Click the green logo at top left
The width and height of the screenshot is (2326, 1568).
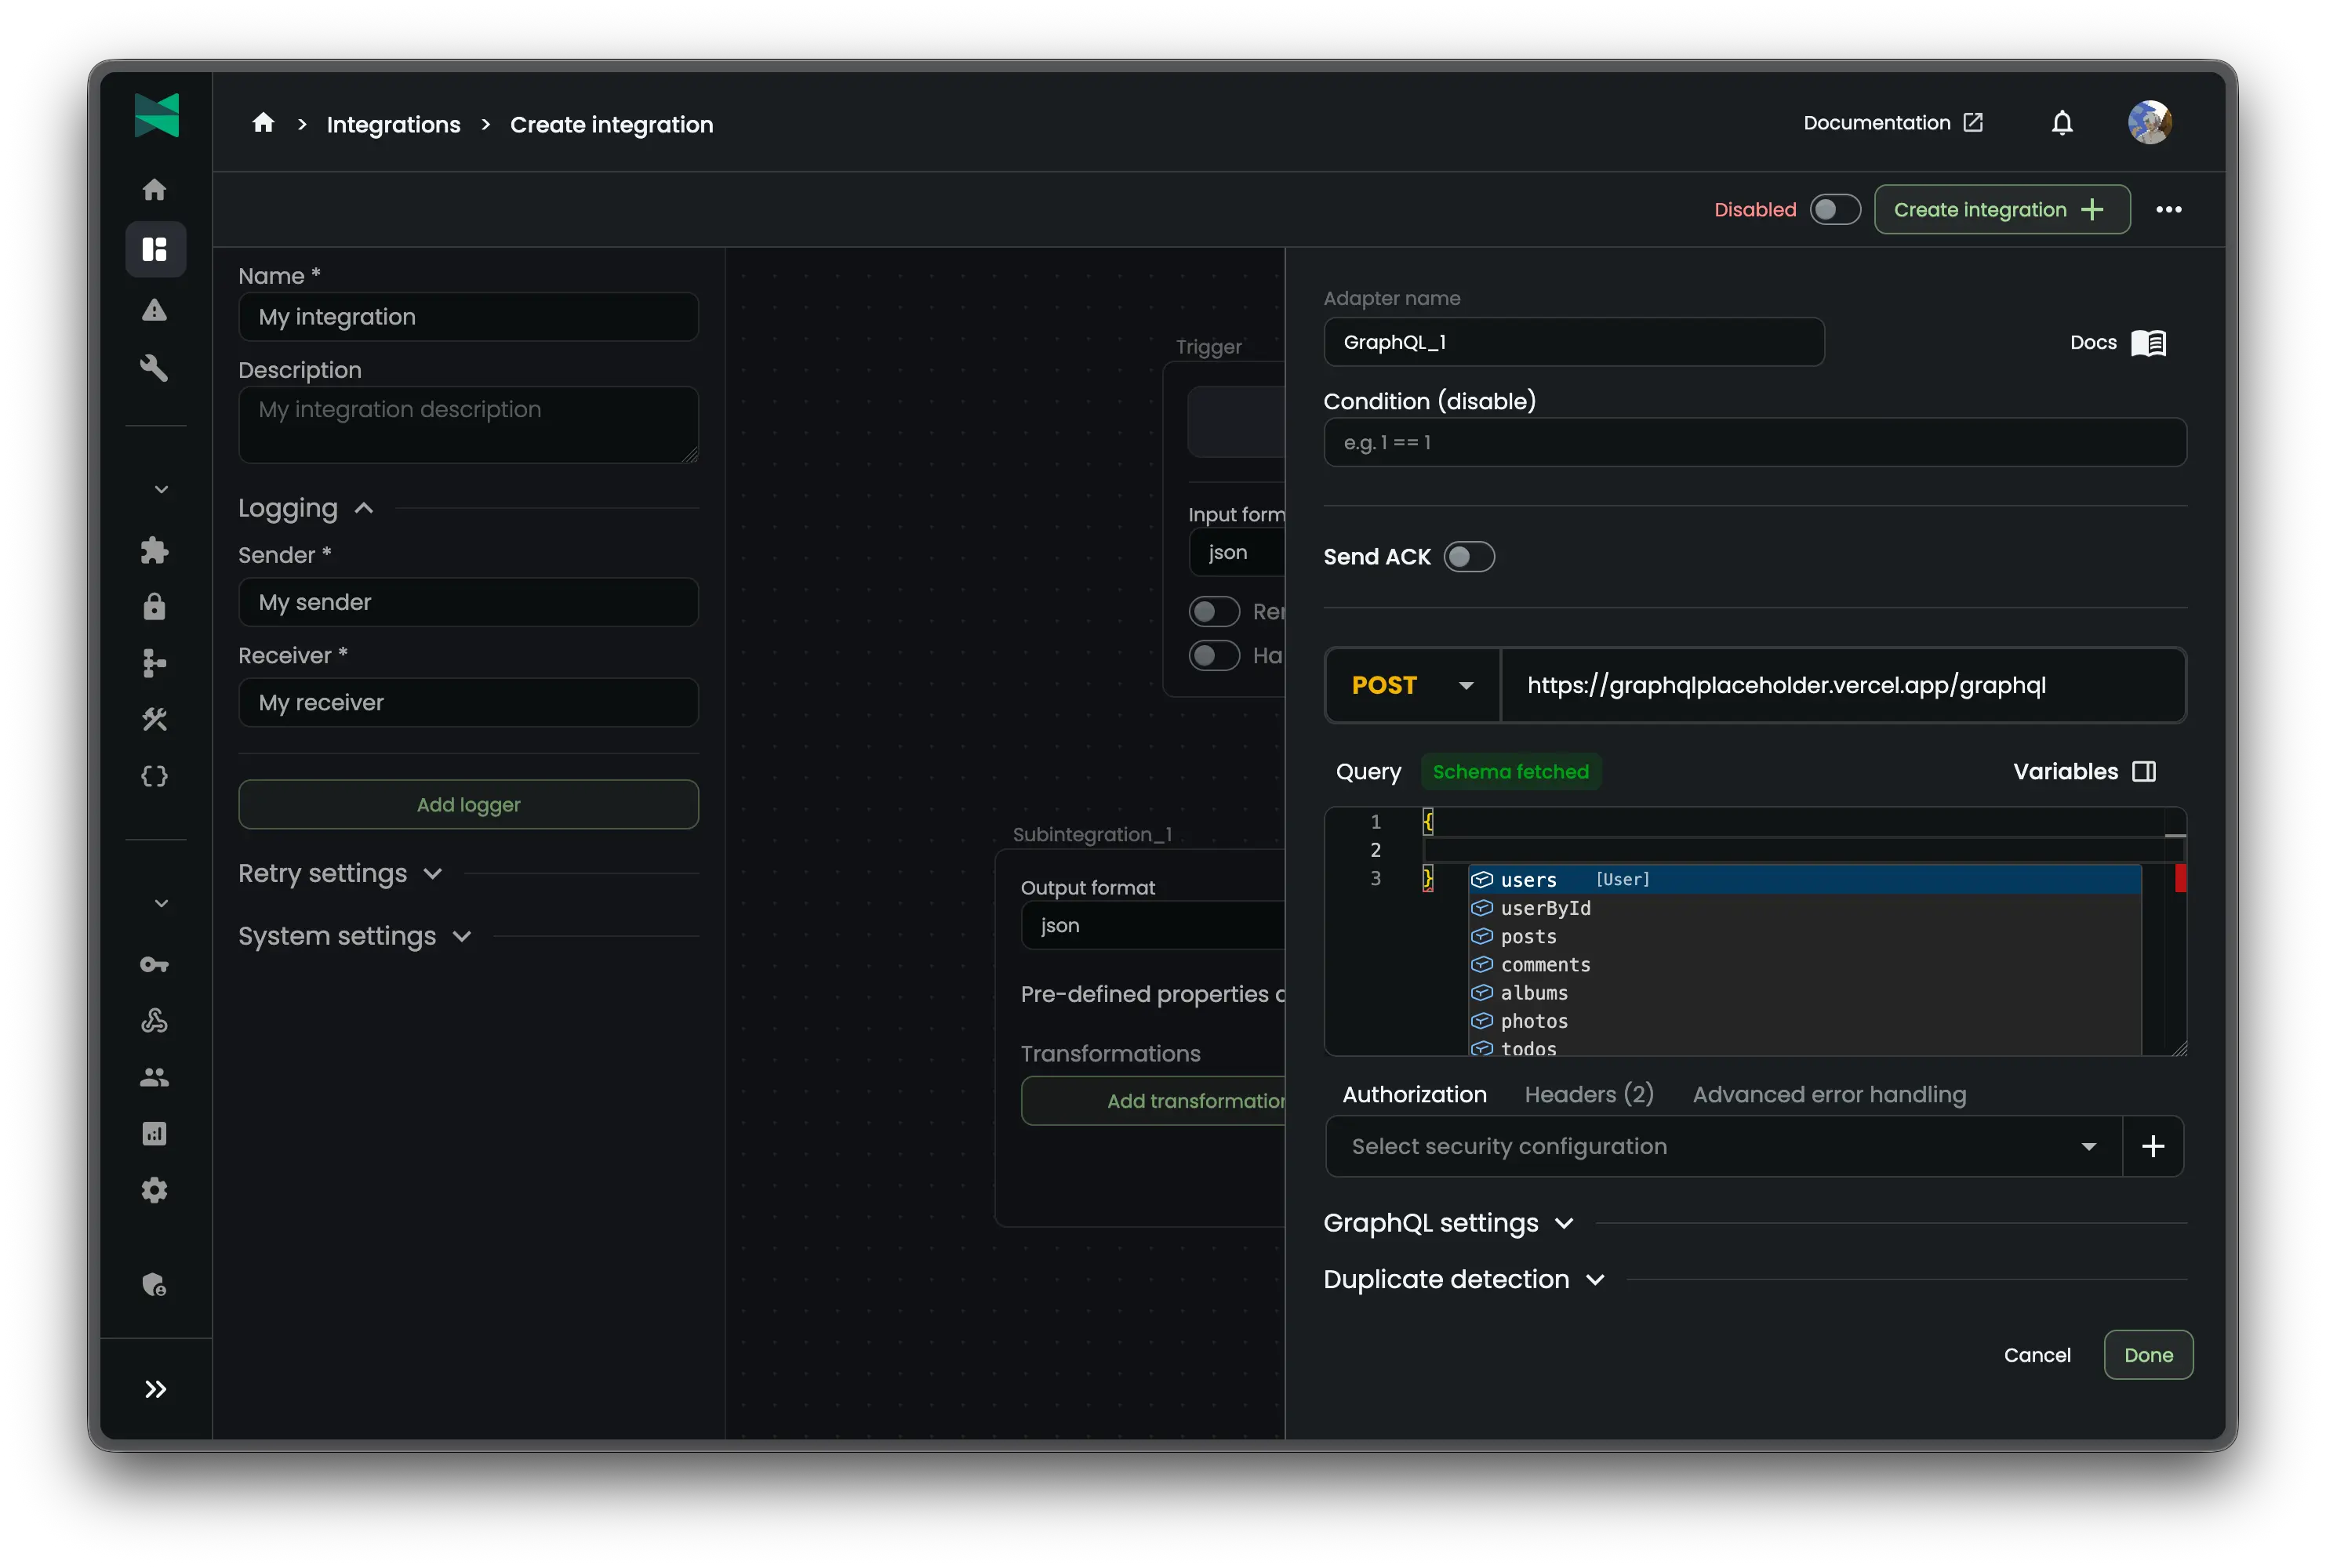[x=157, y=115]
